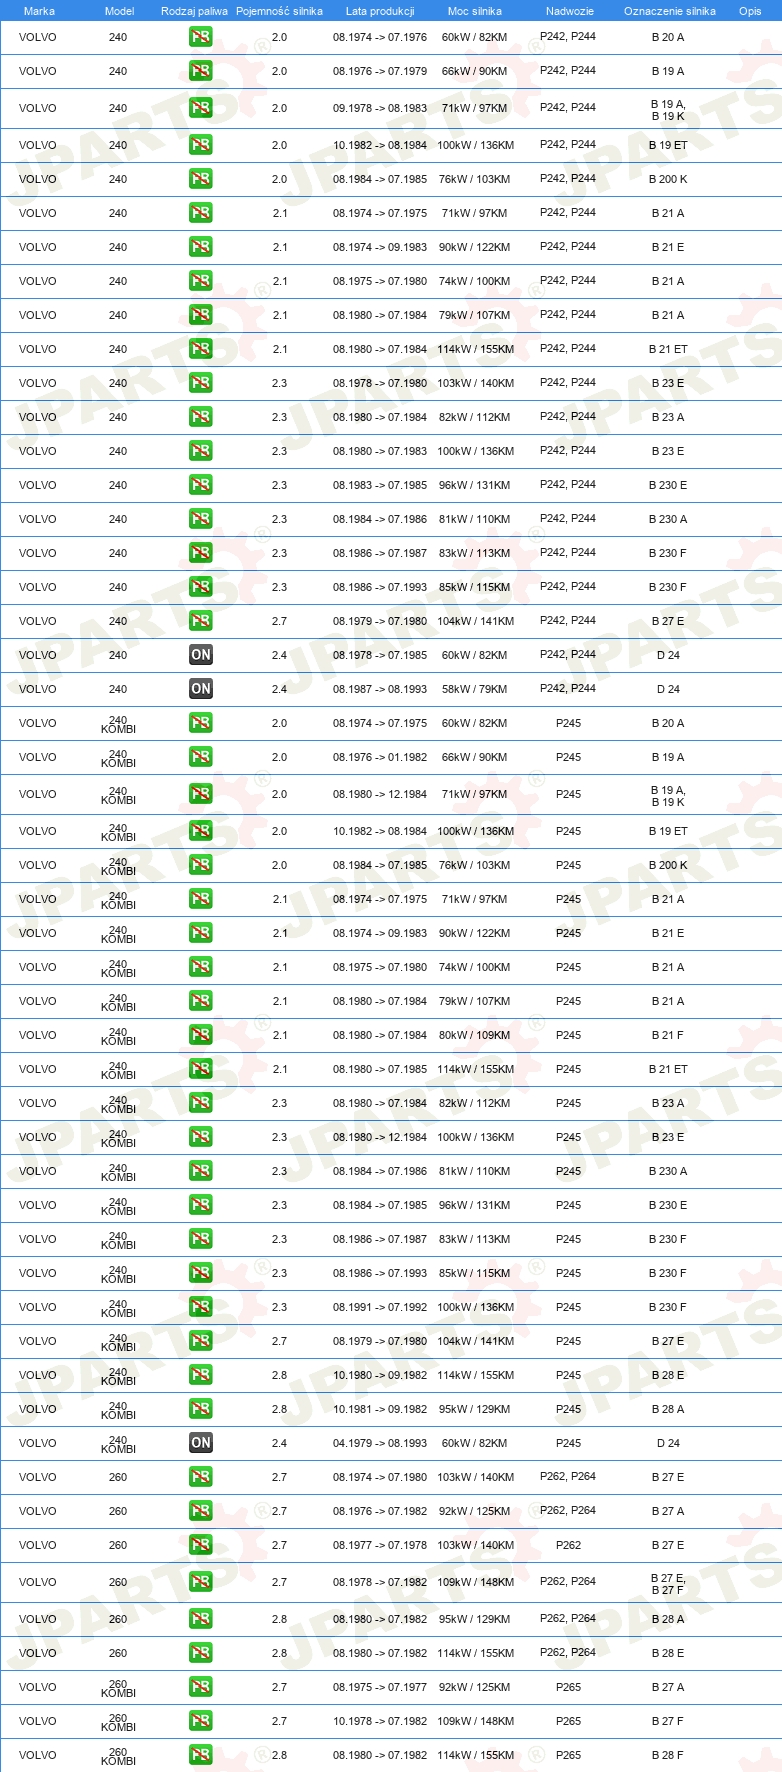
Task: Click petrol icon in the 08.1983 -> 07.1985 row
Action: tap(201, 485)
